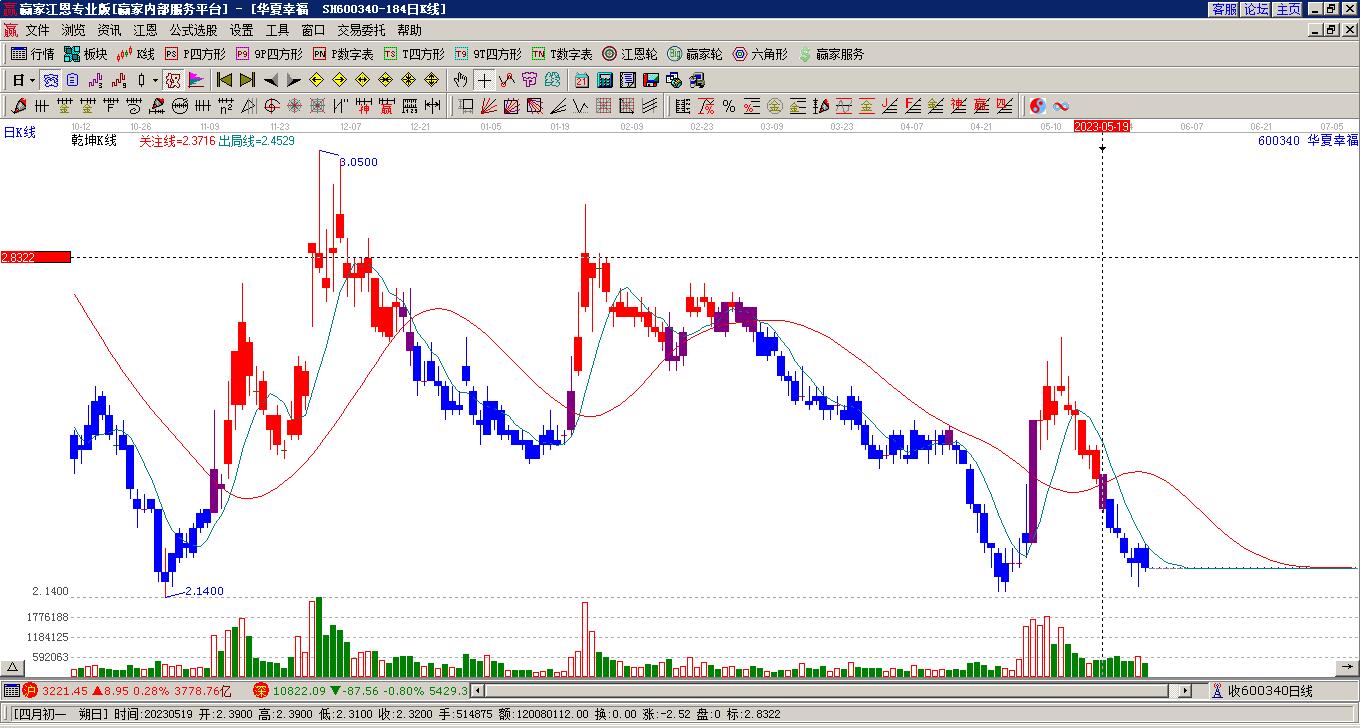Launch the 赢家轮 wheel tool

pos(695,54)
